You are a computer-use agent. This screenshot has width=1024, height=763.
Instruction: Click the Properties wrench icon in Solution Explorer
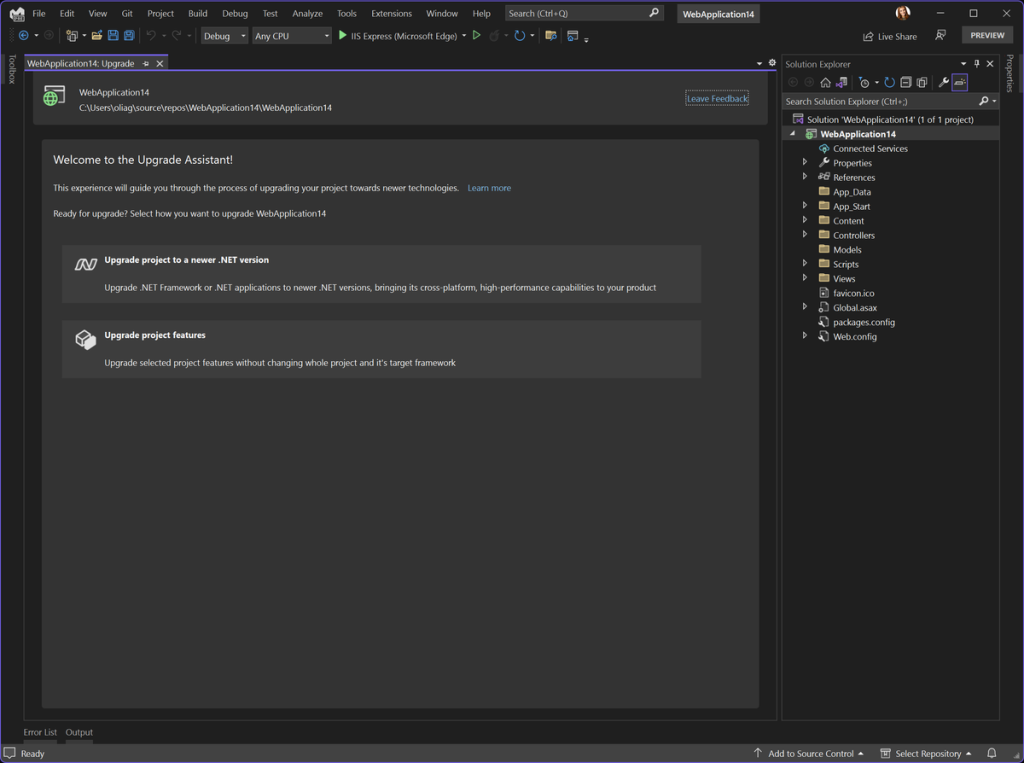click(943, 82)
